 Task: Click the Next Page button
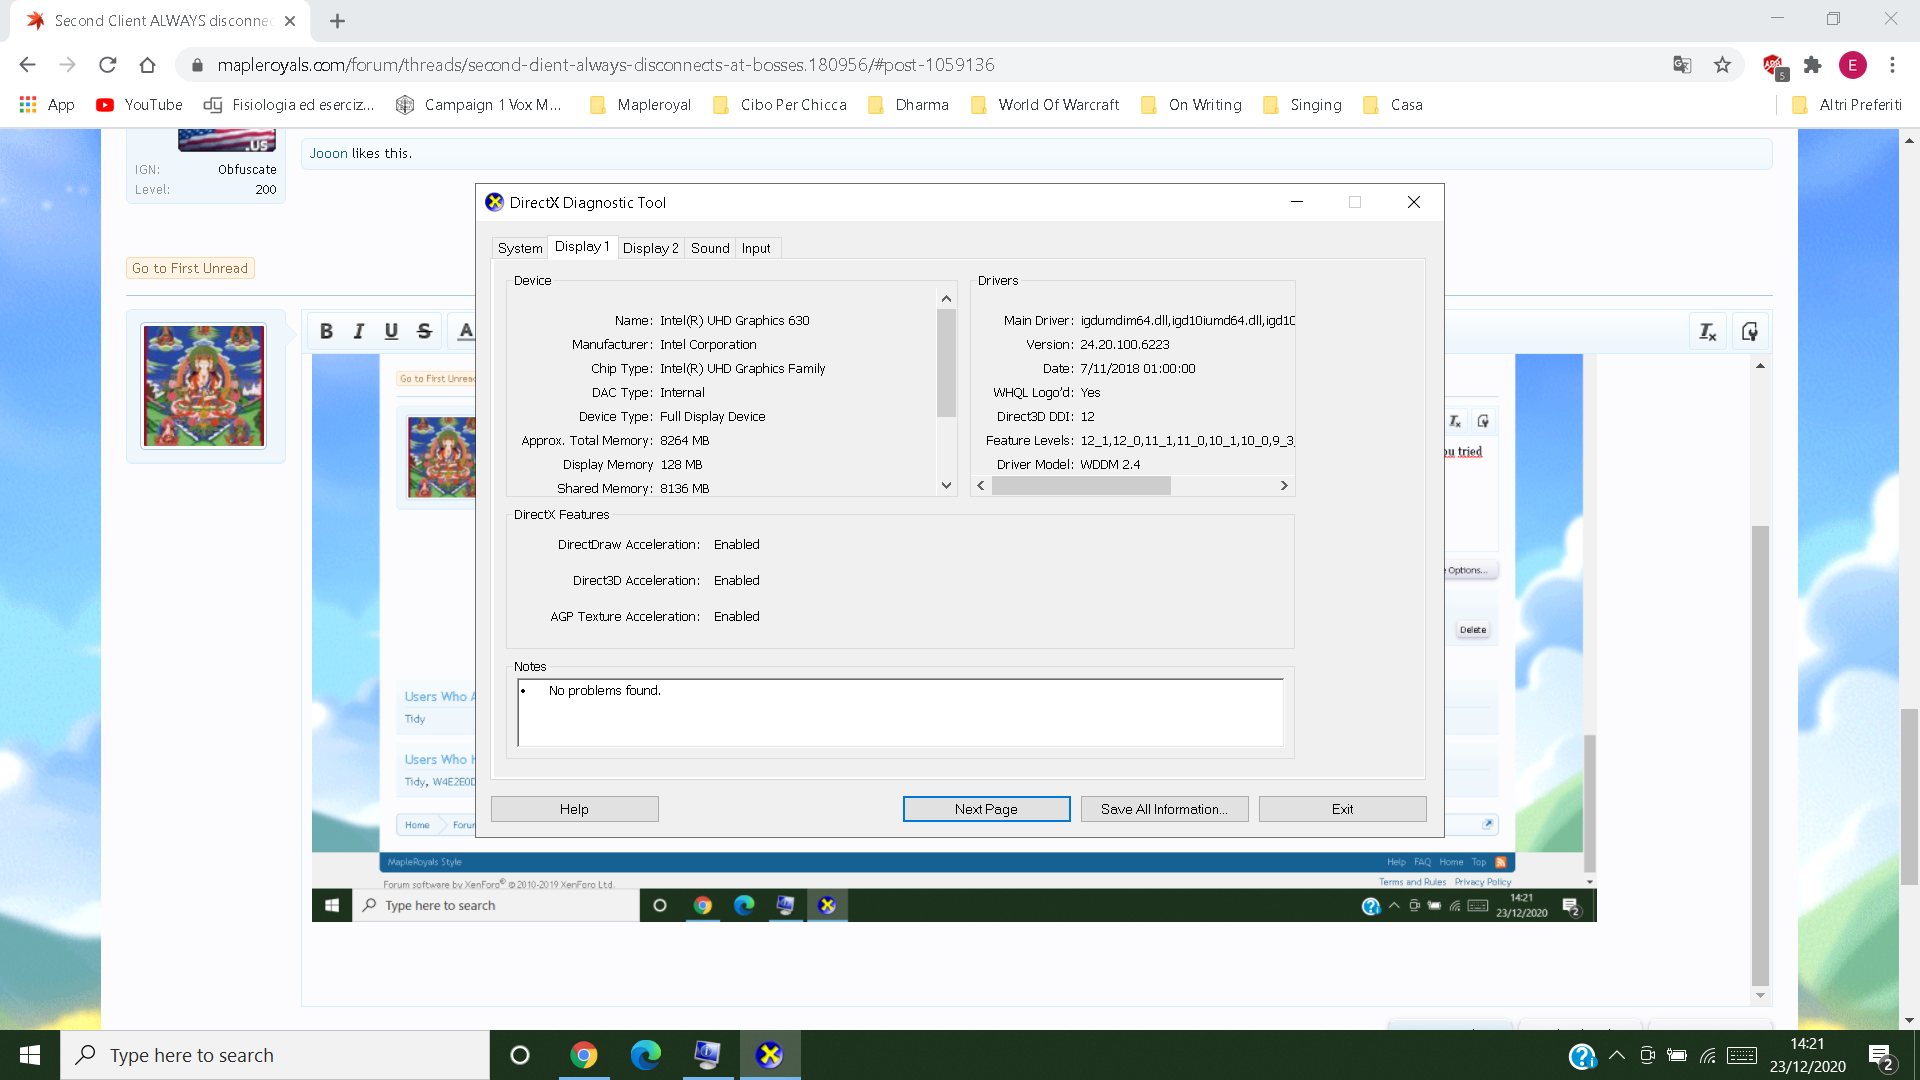pos(986,809)
